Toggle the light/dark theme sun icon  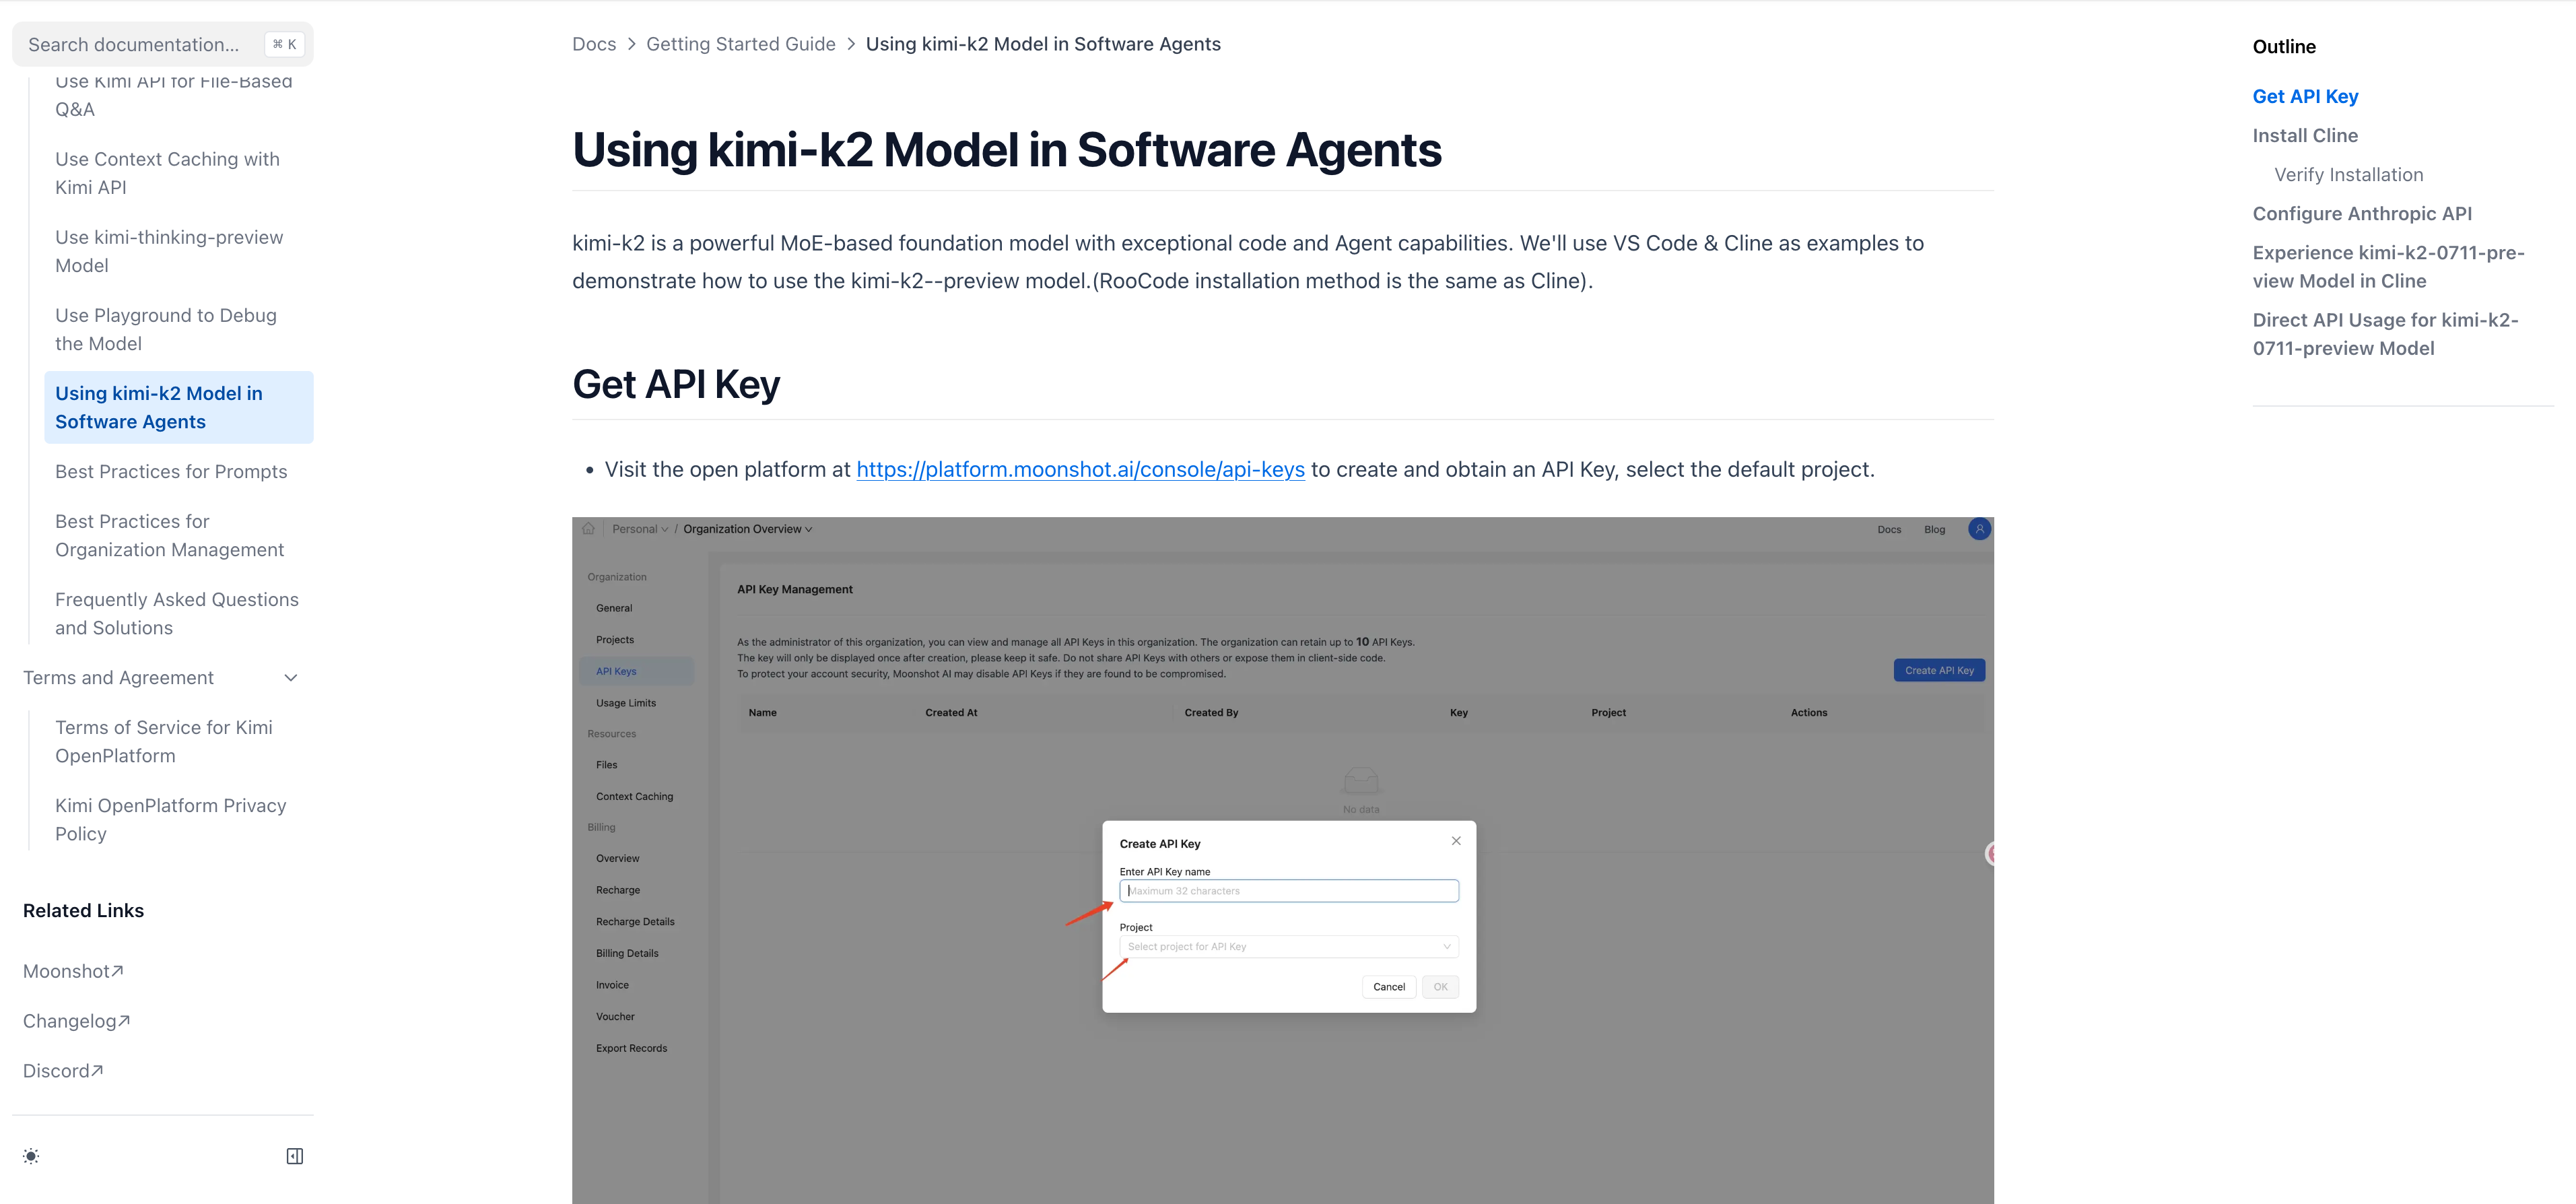point(31,1156)
